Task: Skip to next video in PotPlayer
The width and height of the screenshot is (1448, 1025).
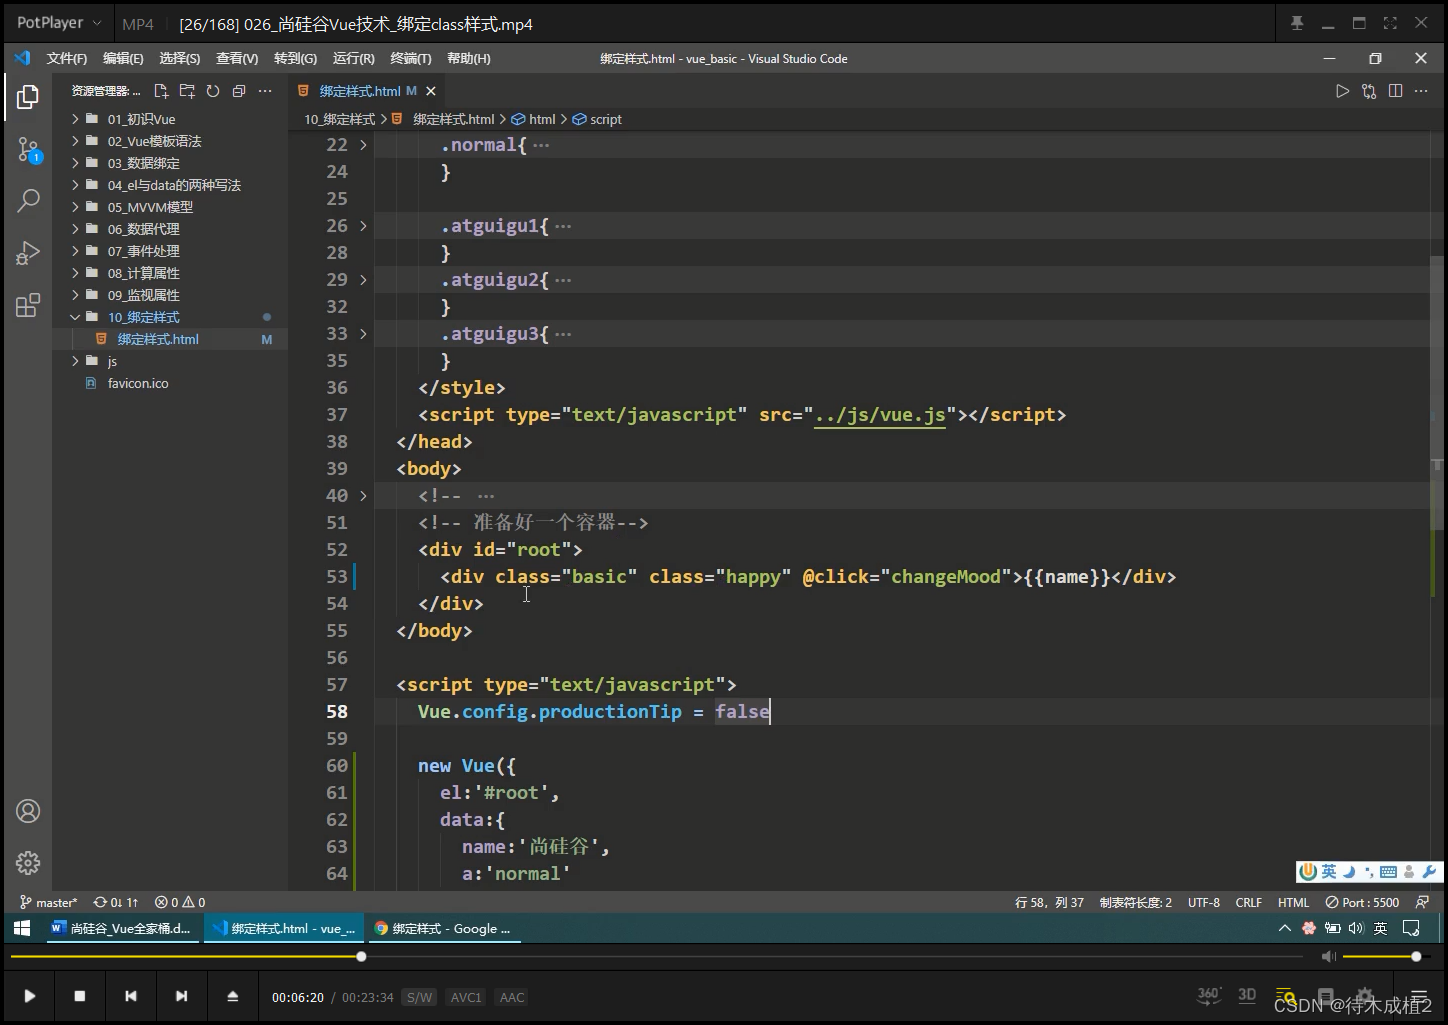Action: (x=181, y=996)
